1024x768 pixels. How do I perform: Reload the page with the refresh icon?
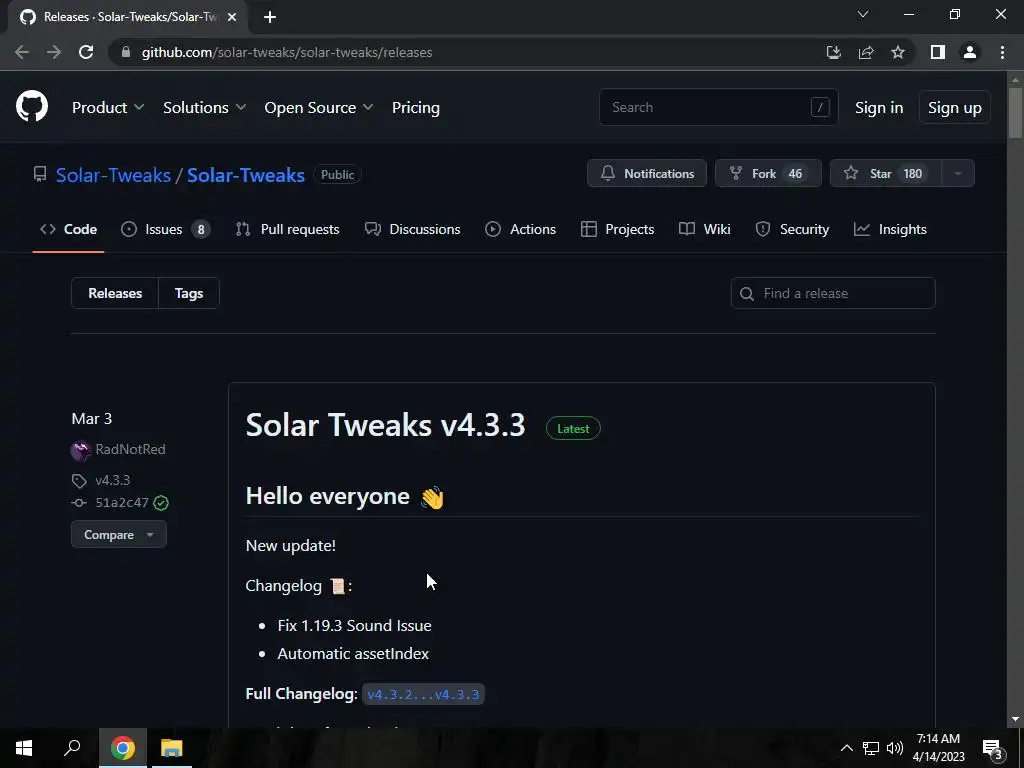coord(86,52)
